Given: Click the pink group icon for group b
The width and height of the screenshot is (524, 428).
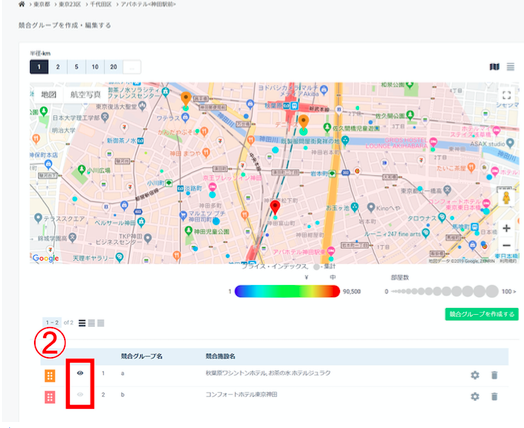Looking at the screenshot, I should pos(50,397).
